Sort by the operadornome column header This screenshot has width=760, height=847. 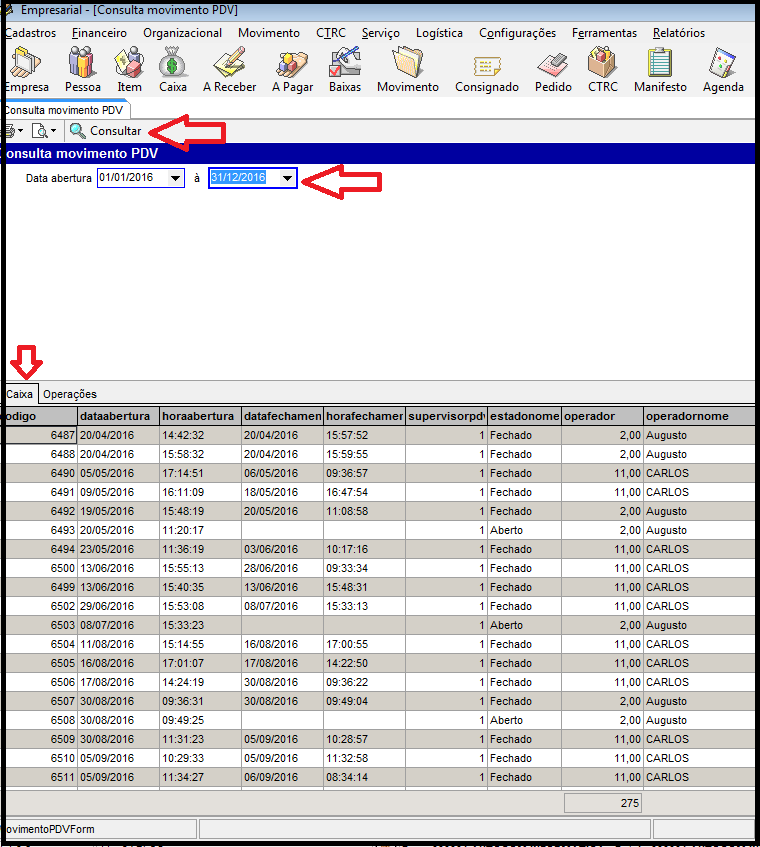pyautogui.click(x=687, y=416)
